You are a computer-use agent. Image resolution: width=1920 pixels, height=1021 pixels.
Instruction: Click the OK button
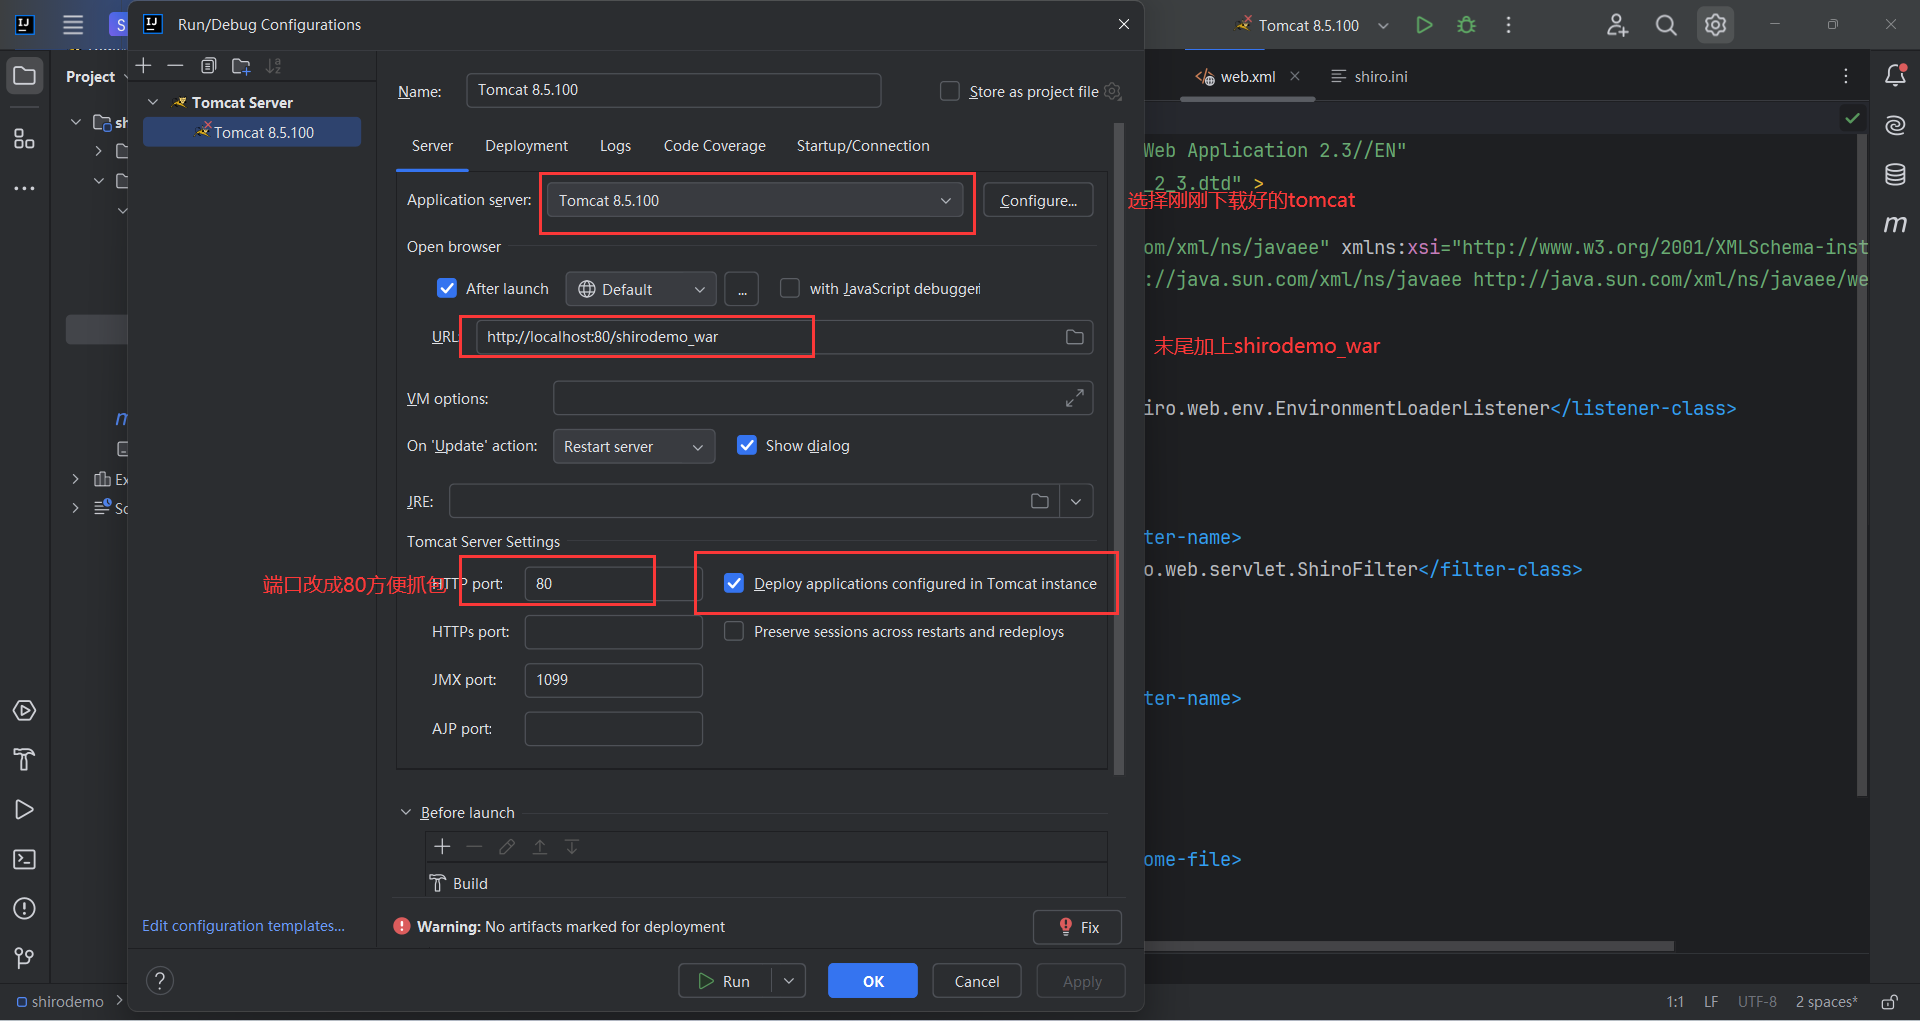tap(873, 981)
